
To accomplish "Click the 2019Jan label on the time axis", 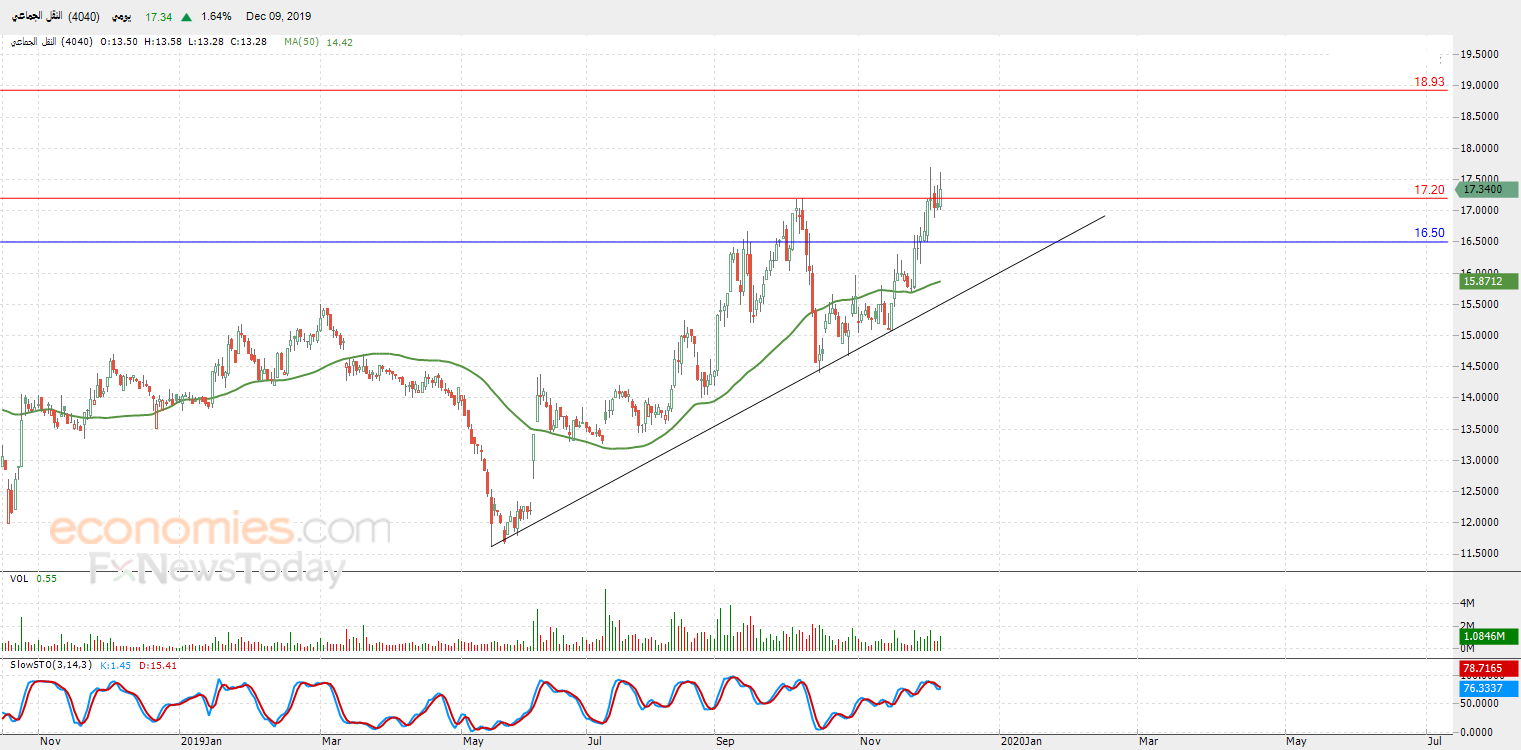I will pos(201,741).
